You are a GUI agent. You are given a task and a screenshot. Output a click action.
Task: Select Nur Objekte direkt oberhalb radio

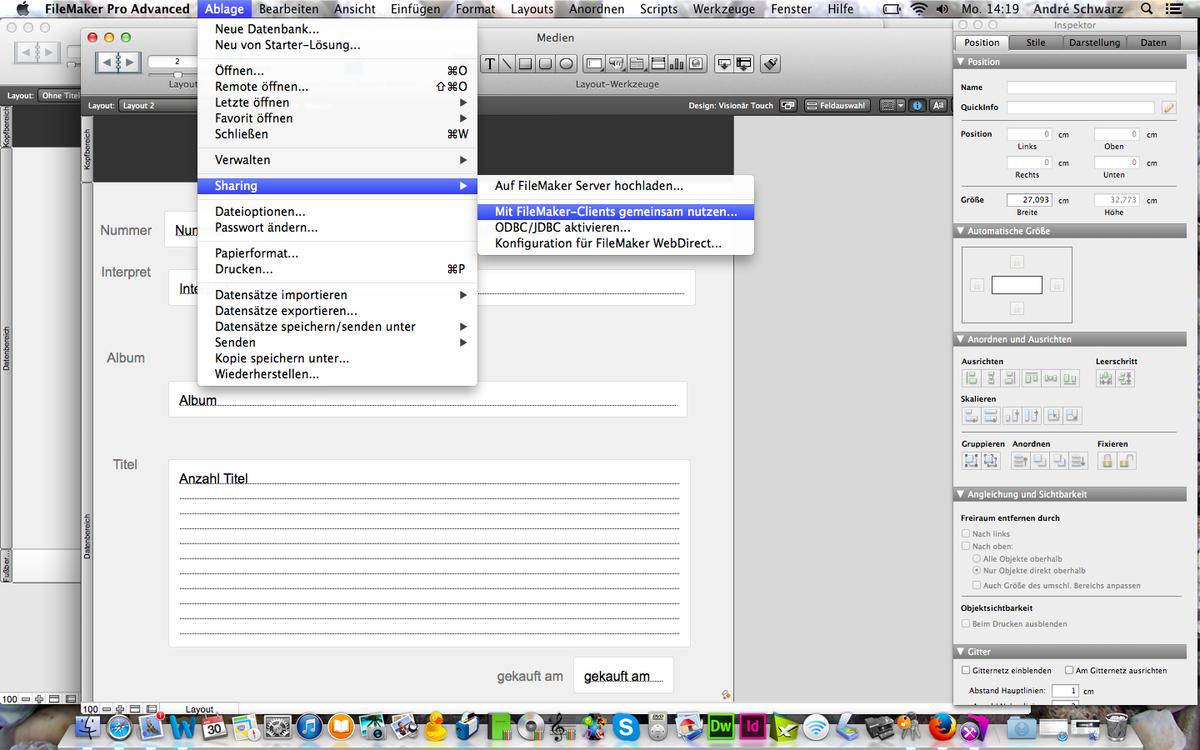[977, 570]
